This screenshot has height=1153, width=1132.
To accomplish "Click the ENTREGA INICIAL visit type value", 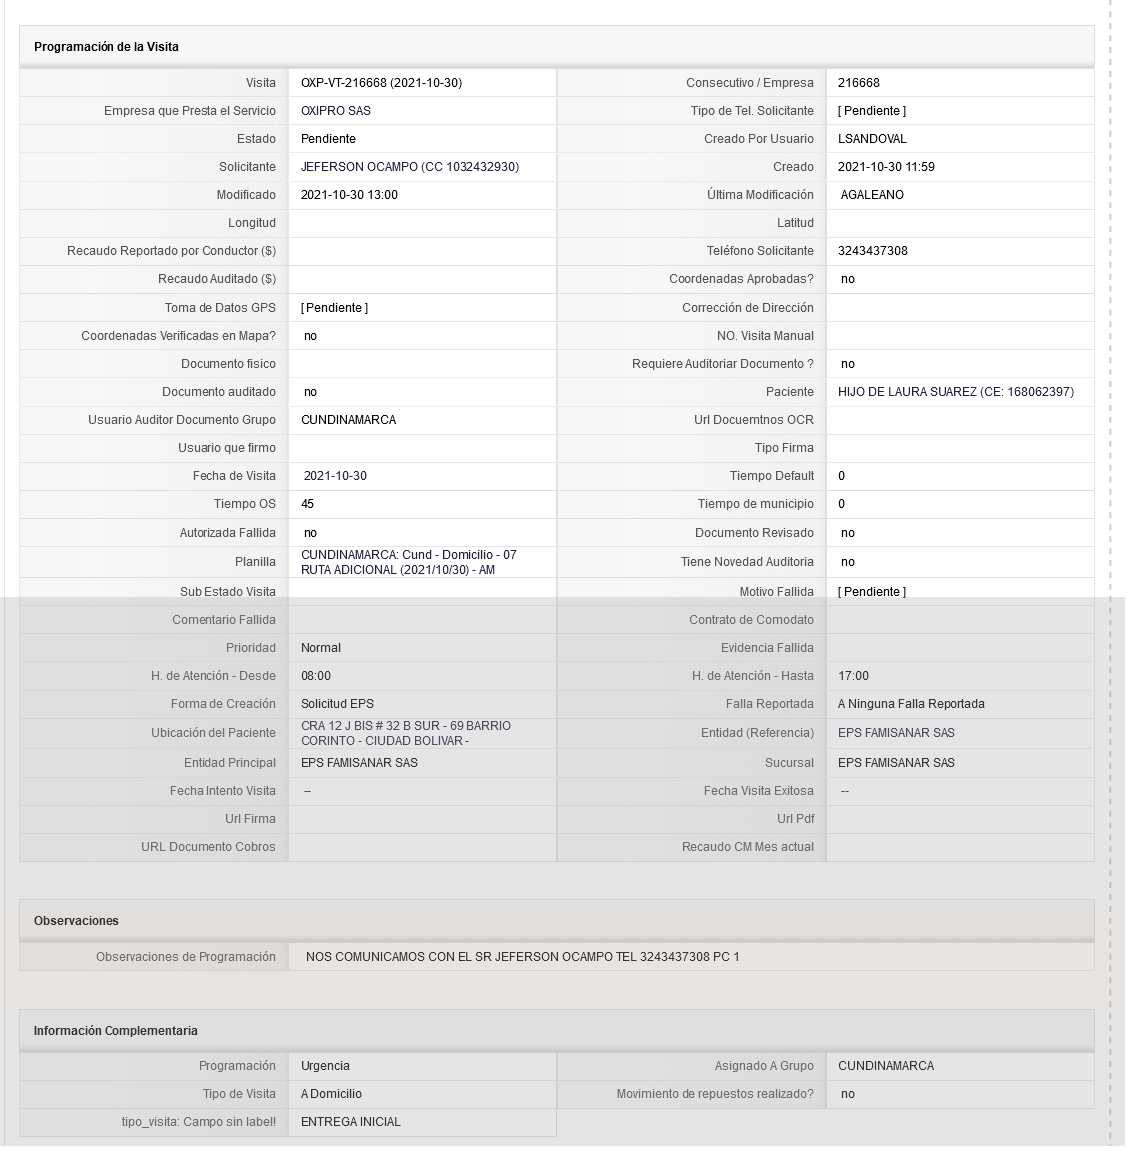I will point(351,1122).
